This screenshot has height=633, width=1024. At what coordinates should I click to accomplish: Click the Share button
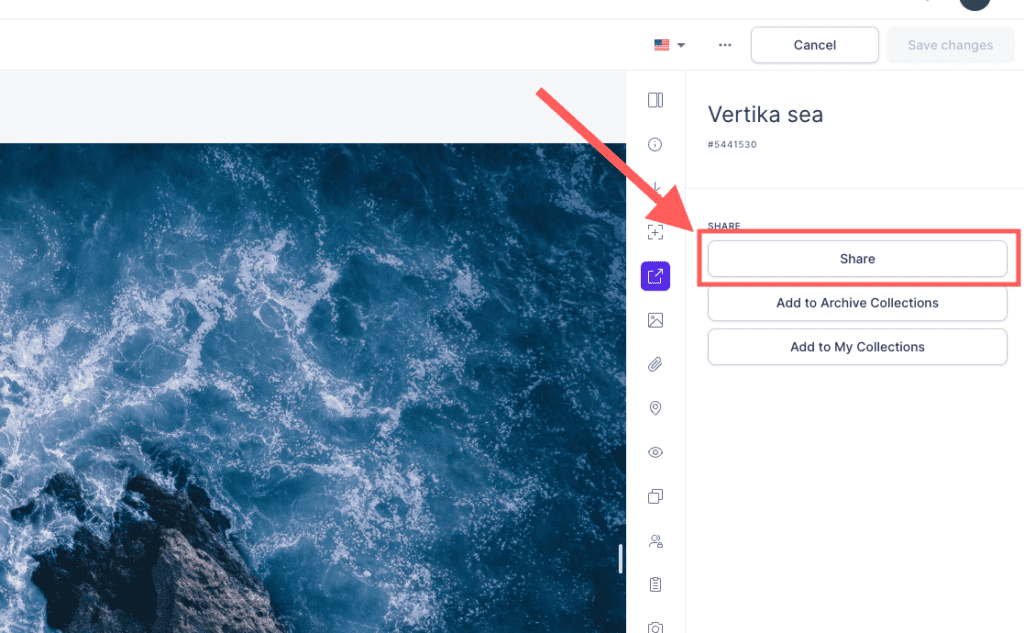coord(857,259)
